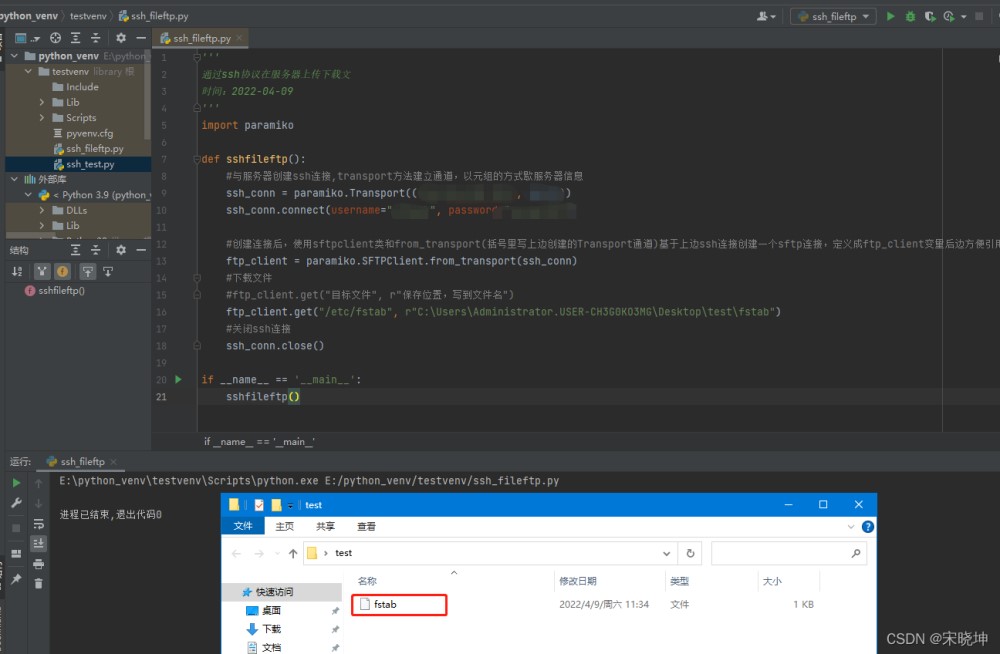The width and height of the screenshot is (1000, 654).
Task: Toggle scroll to end in run console
Action: click(39, 544)
